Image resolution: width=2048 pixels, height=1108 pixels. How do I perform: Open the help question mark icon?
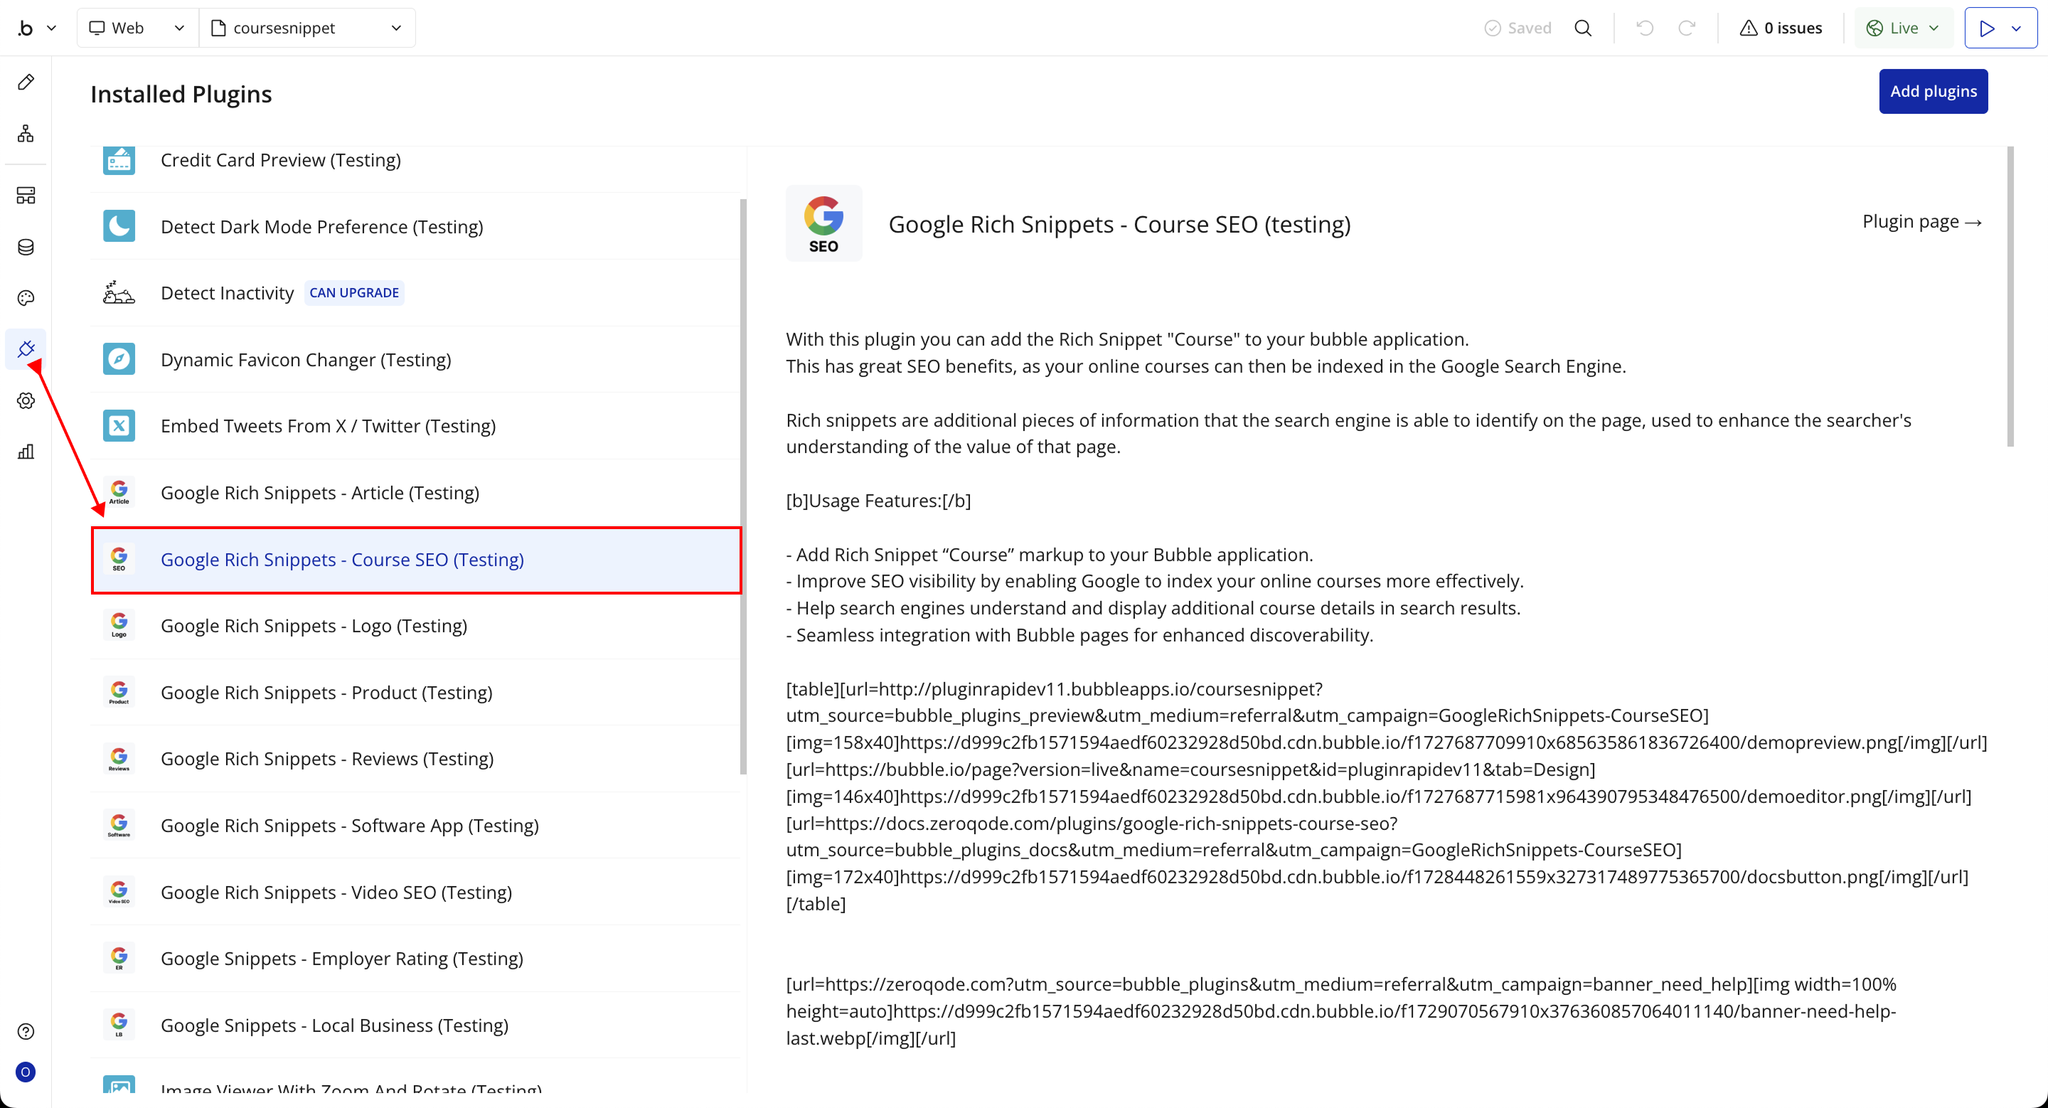[x=26, y=1031]
